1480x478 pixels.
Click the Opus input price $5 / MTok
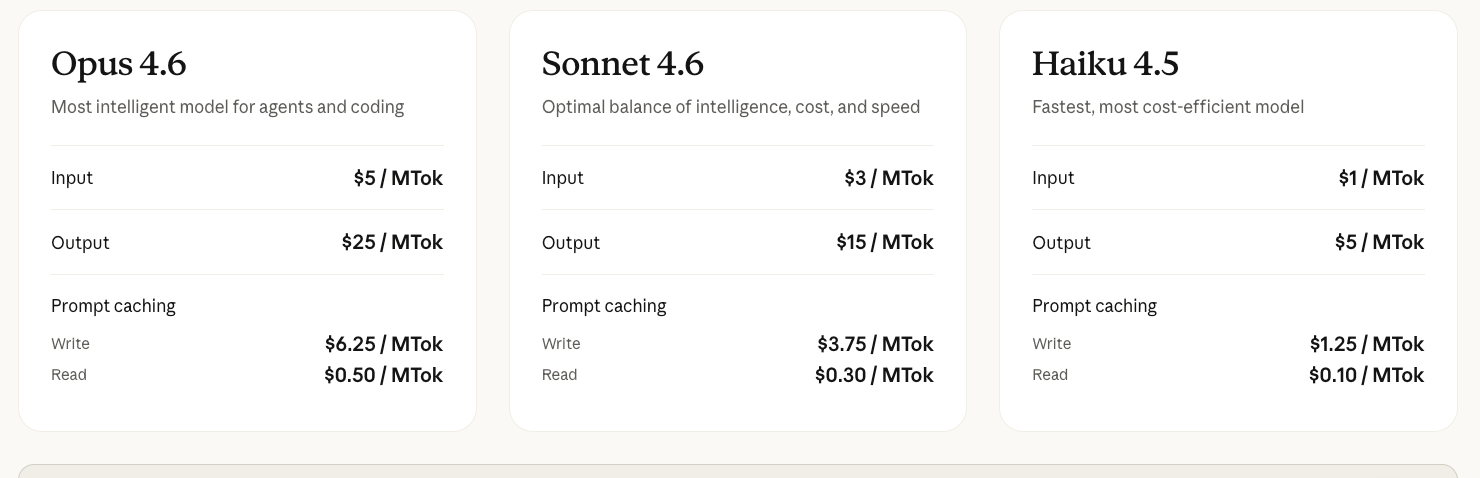(x=398, y=178)
